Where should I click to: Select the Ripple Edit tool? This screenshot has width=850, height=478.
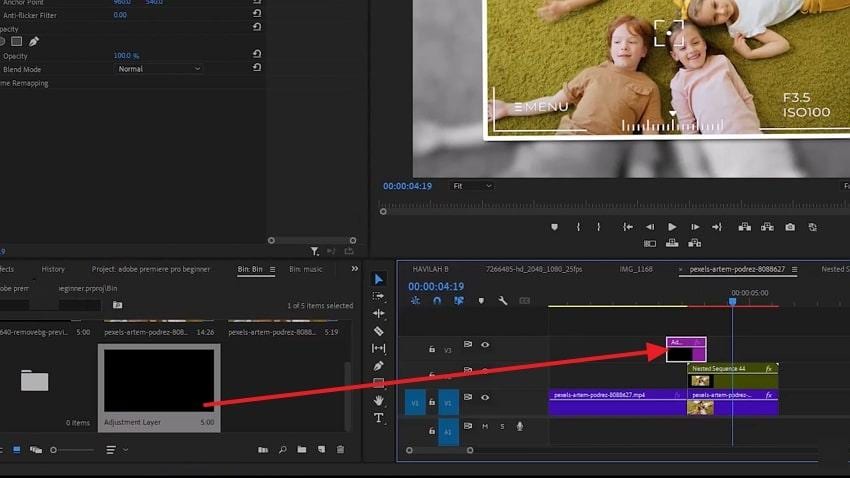click(x=378, y=313)
